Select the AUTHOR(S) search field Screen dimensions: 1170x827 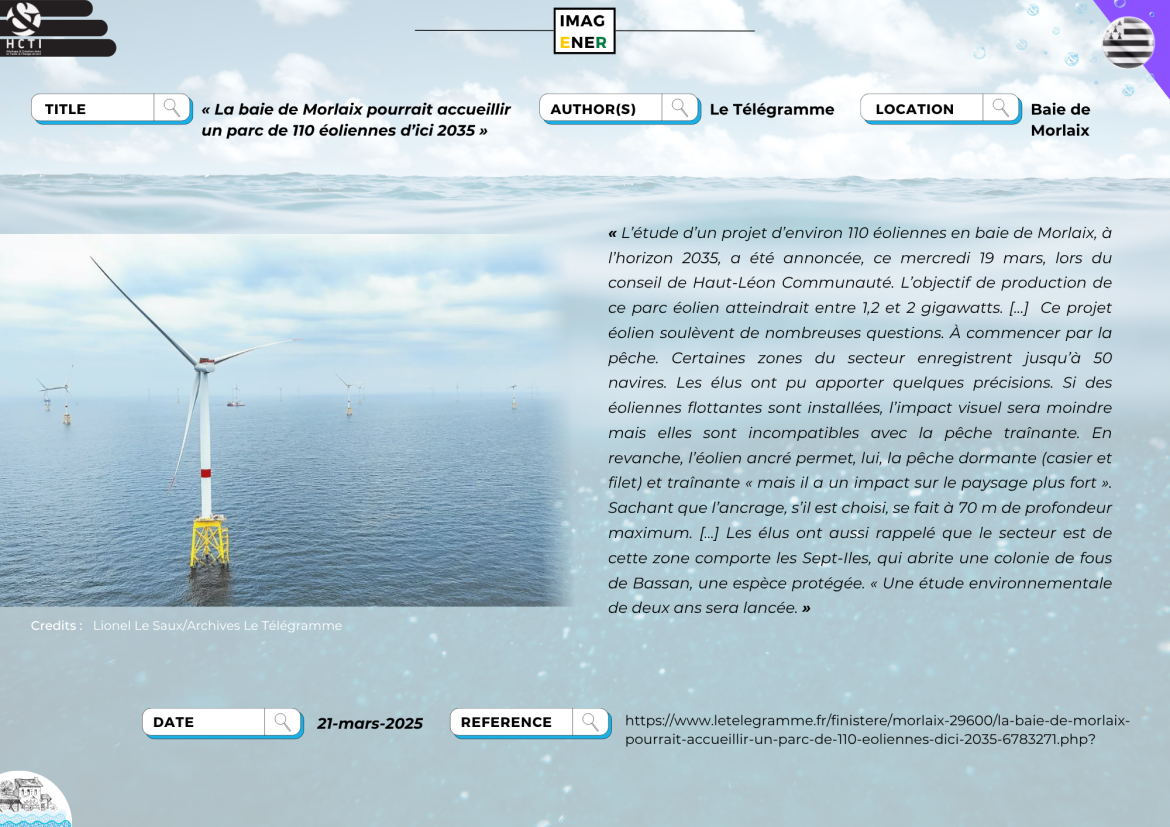619,109
